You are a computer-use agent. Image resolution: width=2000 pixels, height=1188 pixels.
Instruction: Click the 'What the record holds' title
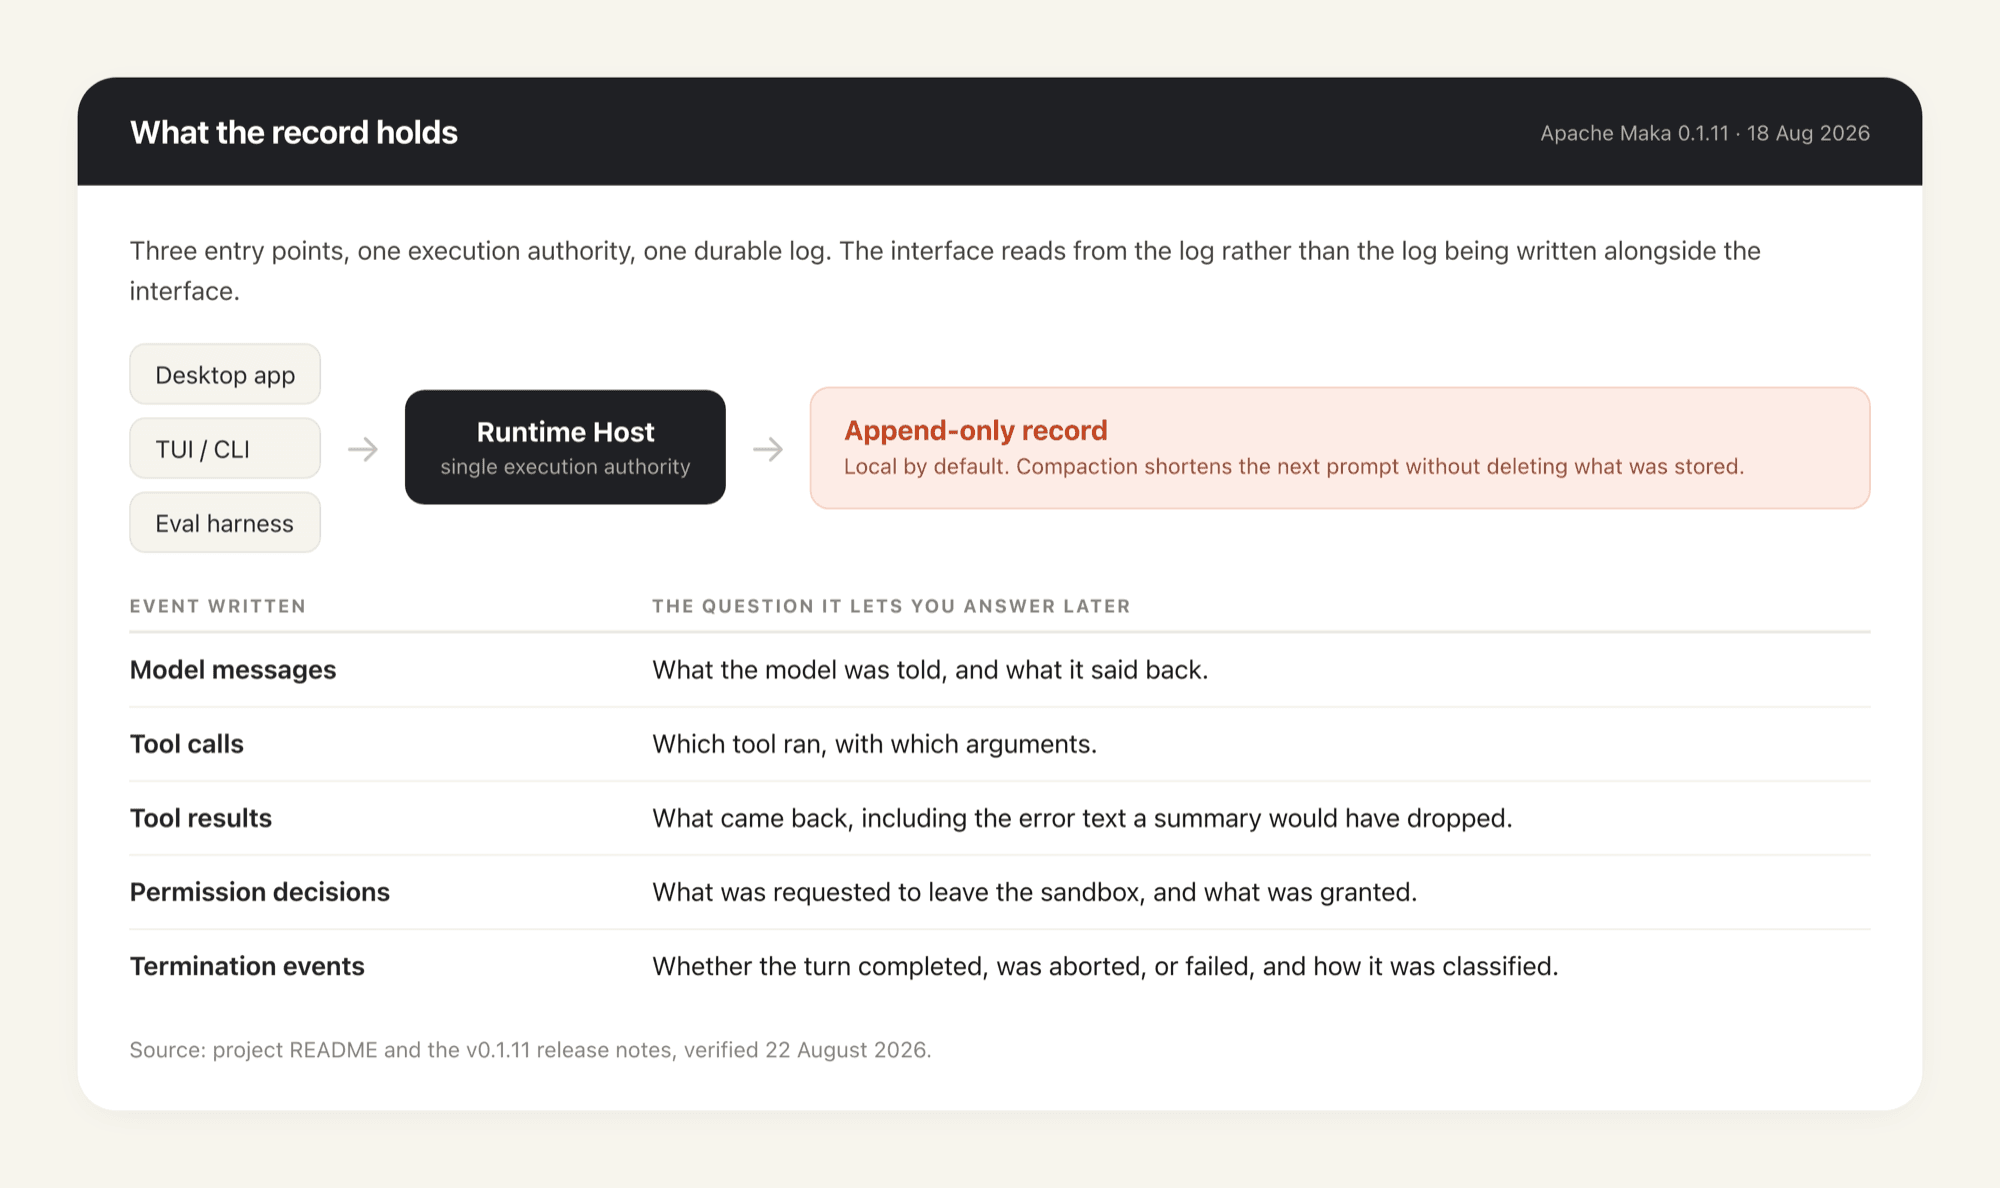point(294,132)
